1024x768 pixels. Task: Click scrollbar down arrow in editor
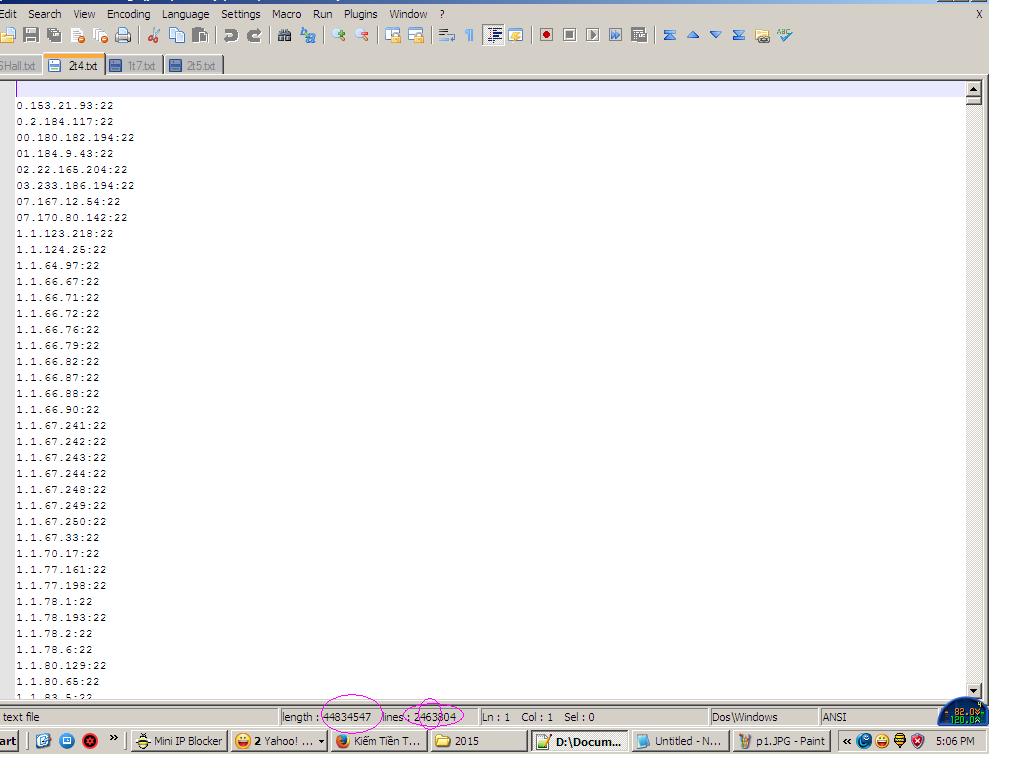pyautogui.click(x=973, y=690)
